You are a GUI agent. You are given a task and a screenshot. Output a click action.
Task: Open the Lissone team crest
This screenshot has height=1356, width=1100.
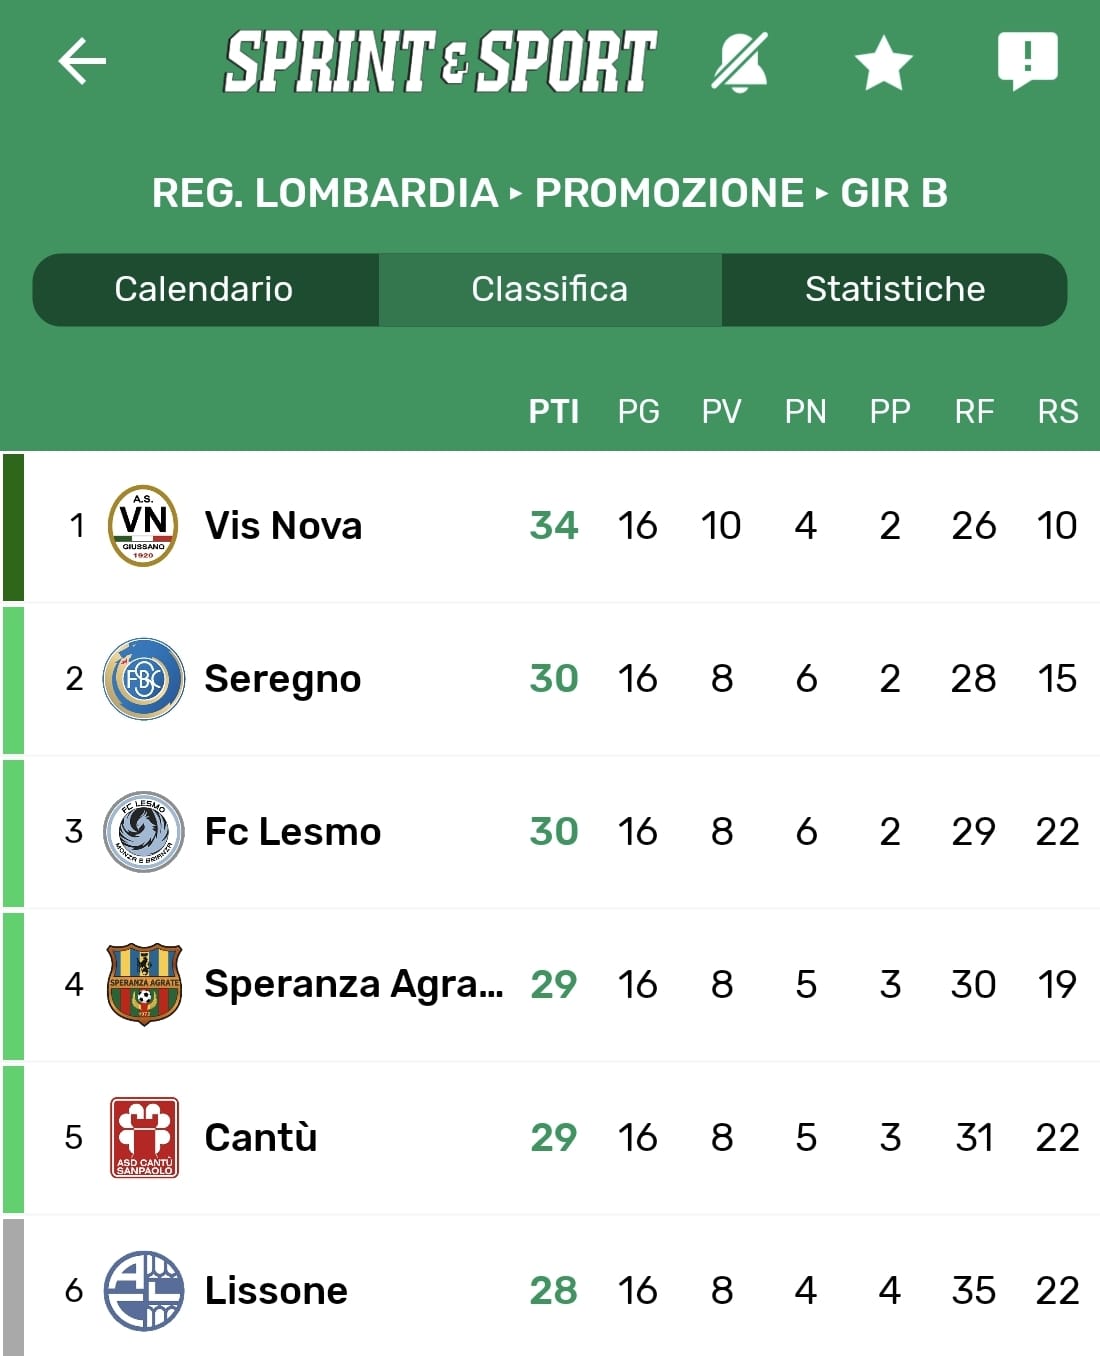(x=144, y=1291)
